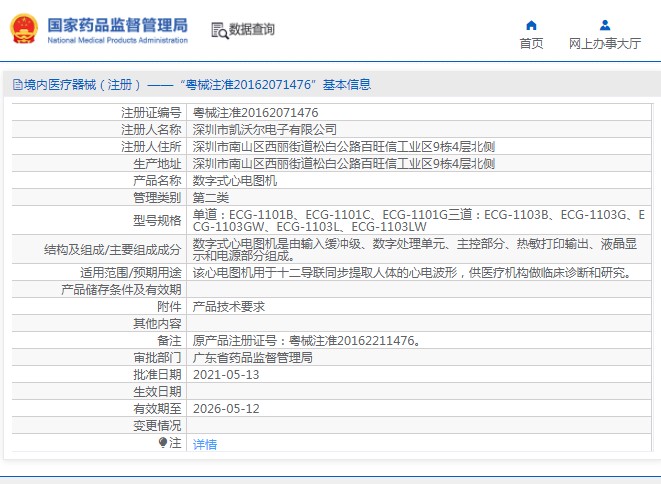Select 数字式心电图机 product name
This screenshot has width=661, height=484.
pos(235,180)
